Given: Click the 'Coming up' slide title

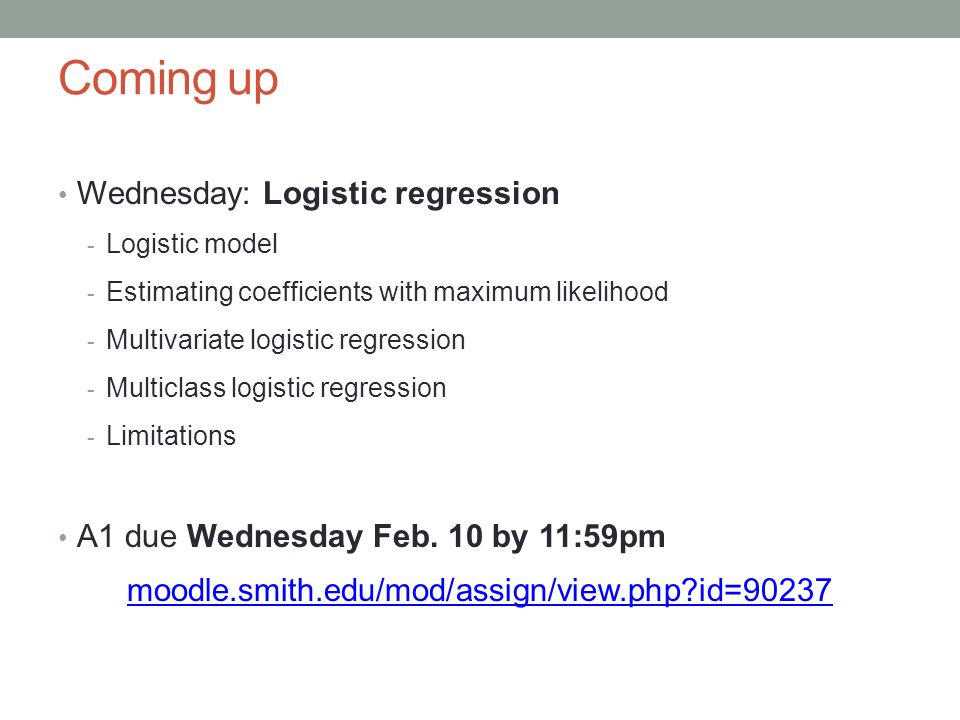Looking at the screenshot, I should coord(168,80).
